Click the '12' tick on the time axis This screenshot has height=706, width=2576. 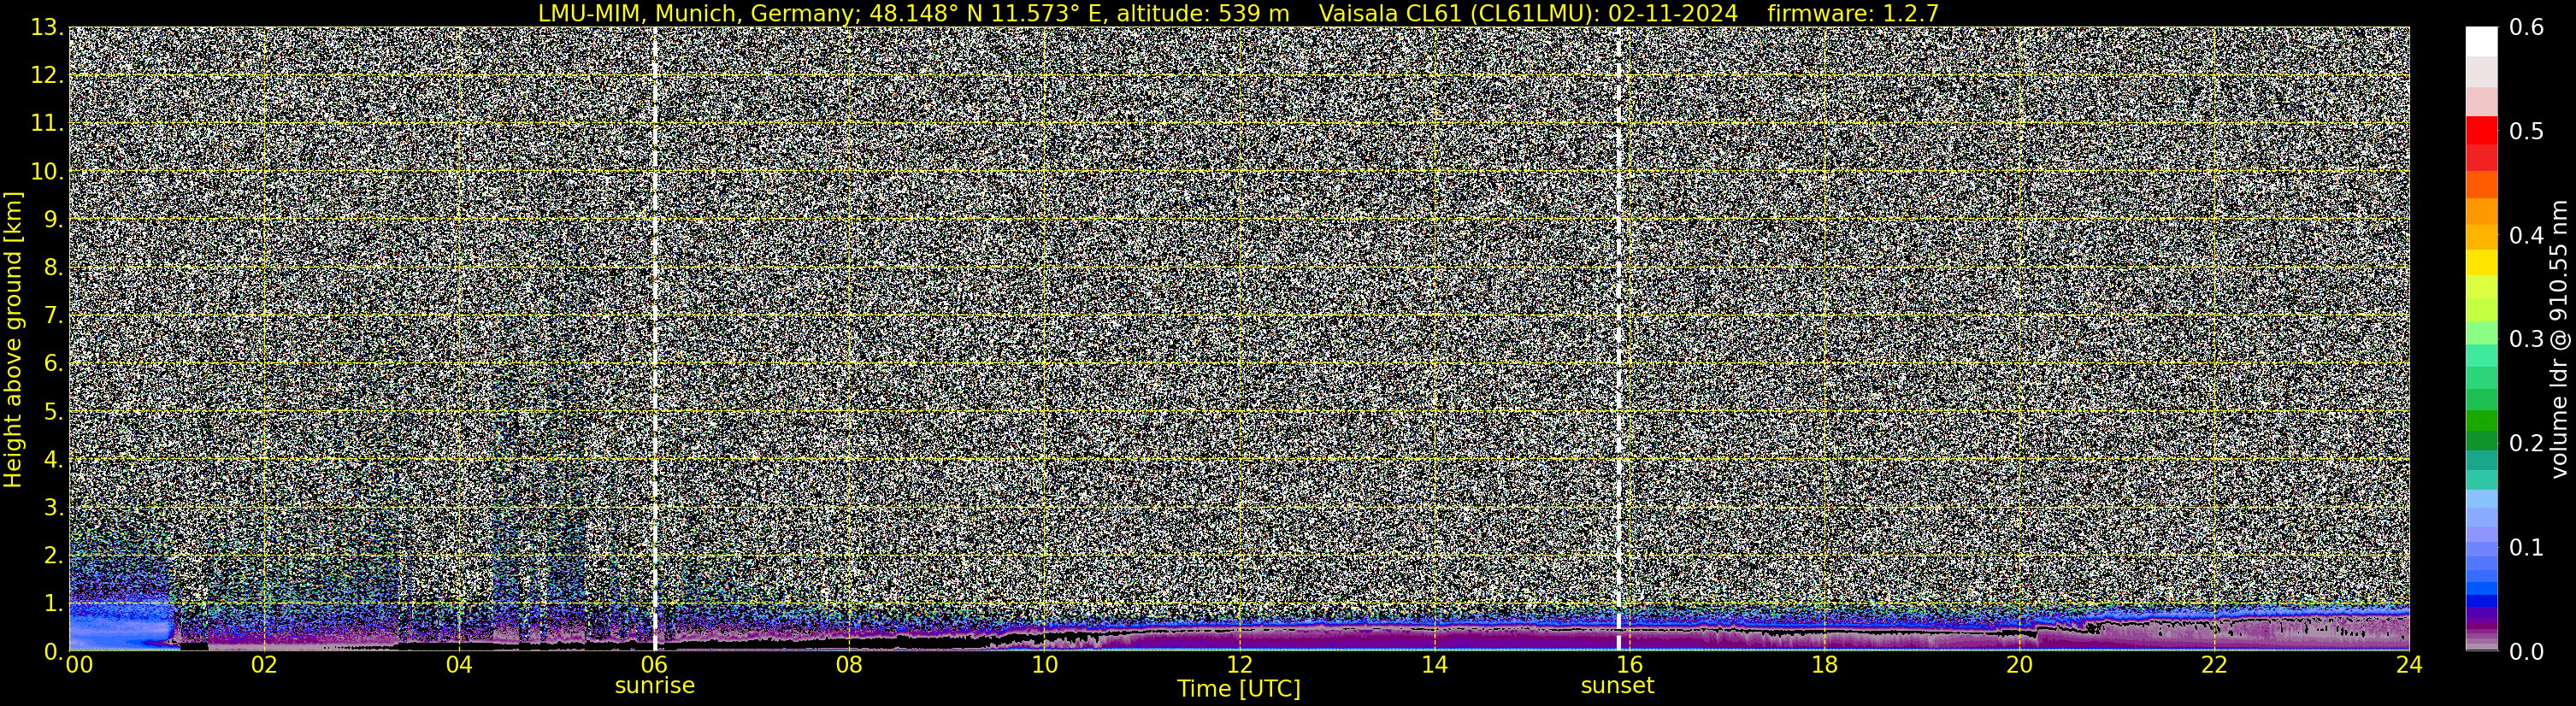[x=1239, y=665]
